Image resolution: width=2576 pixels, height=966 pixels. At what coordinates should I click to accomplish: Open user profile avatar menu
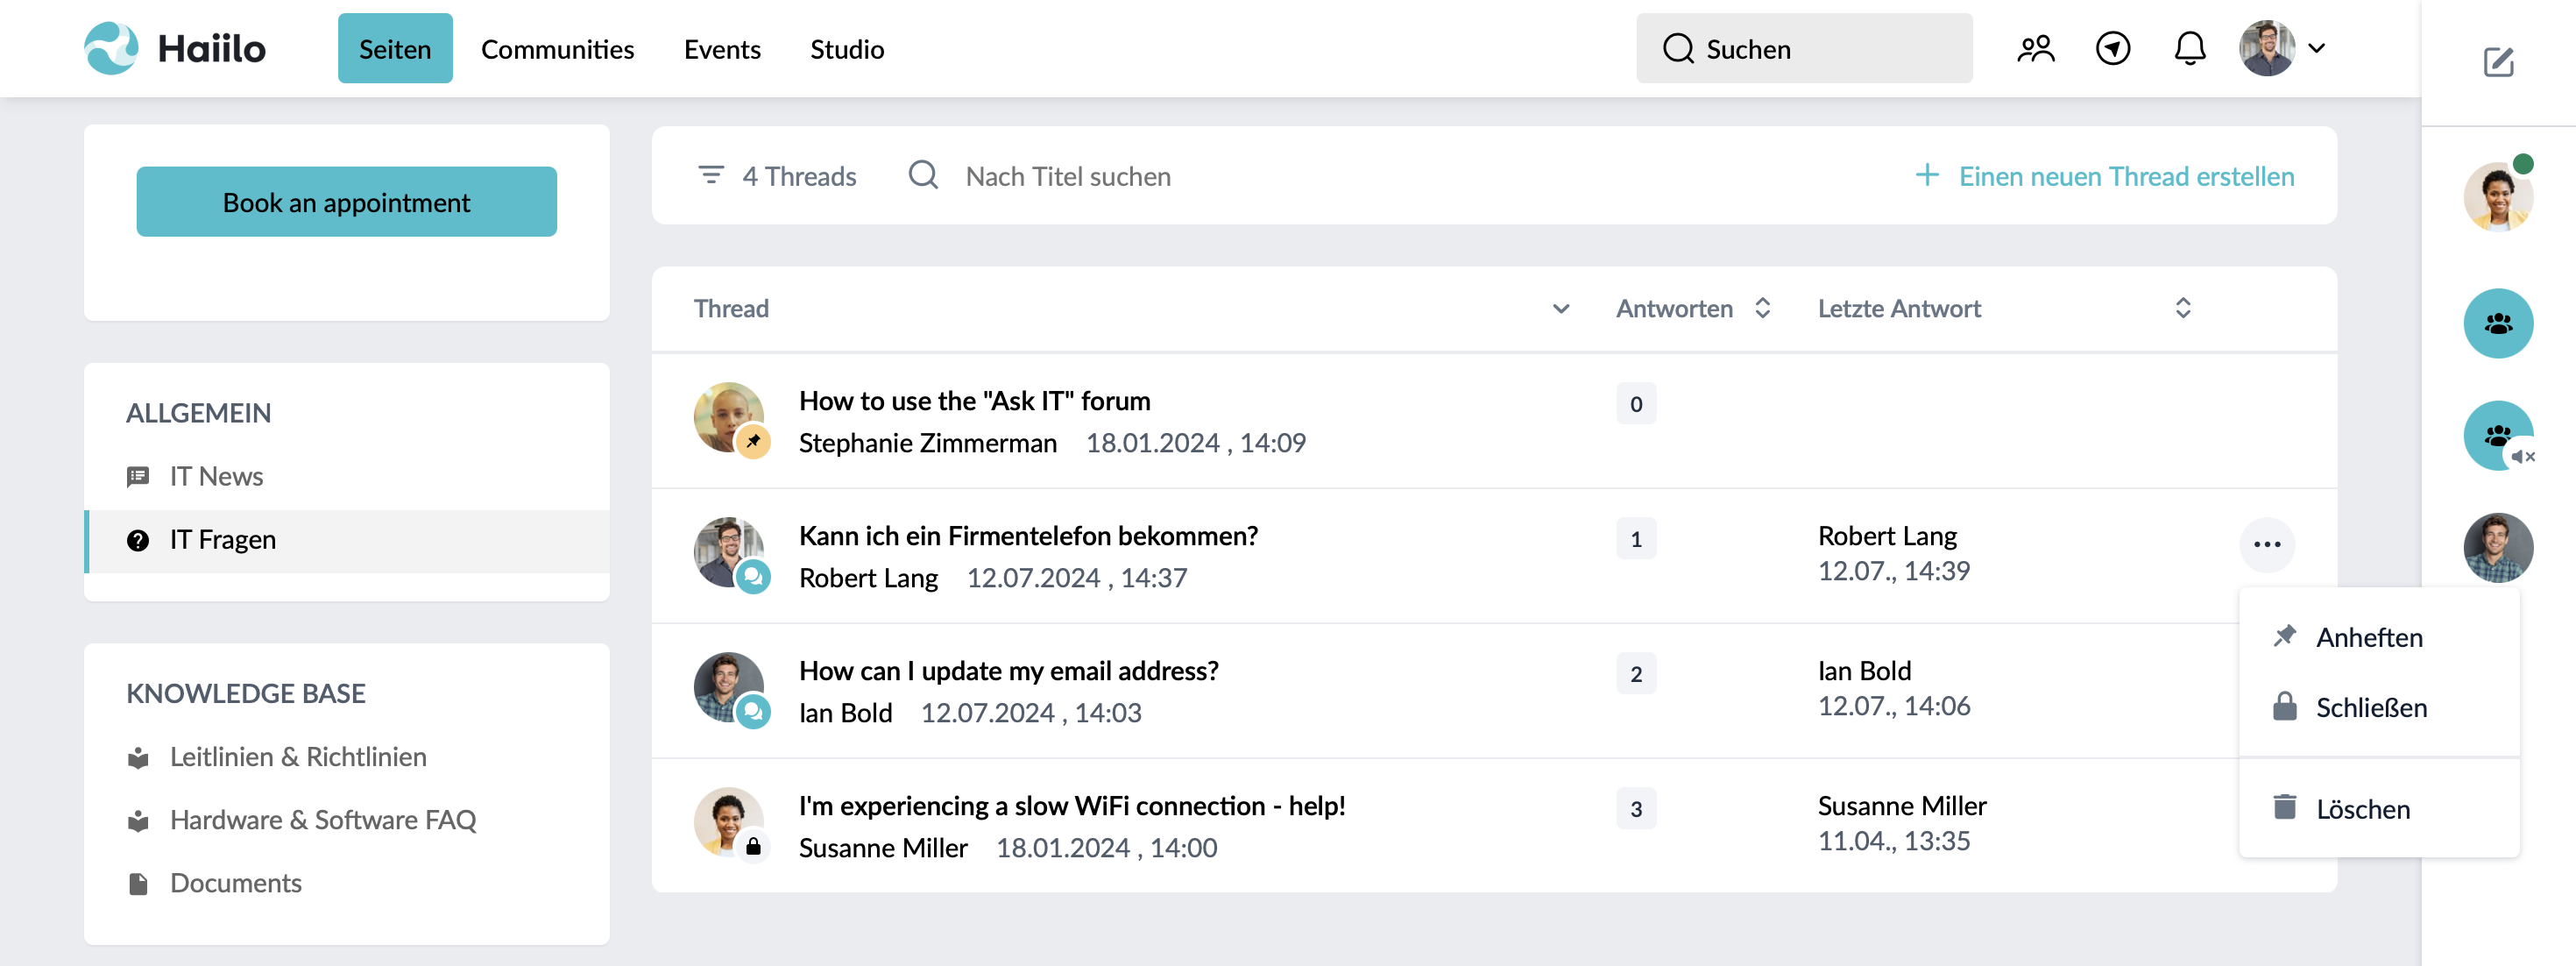pos(2267,48)
